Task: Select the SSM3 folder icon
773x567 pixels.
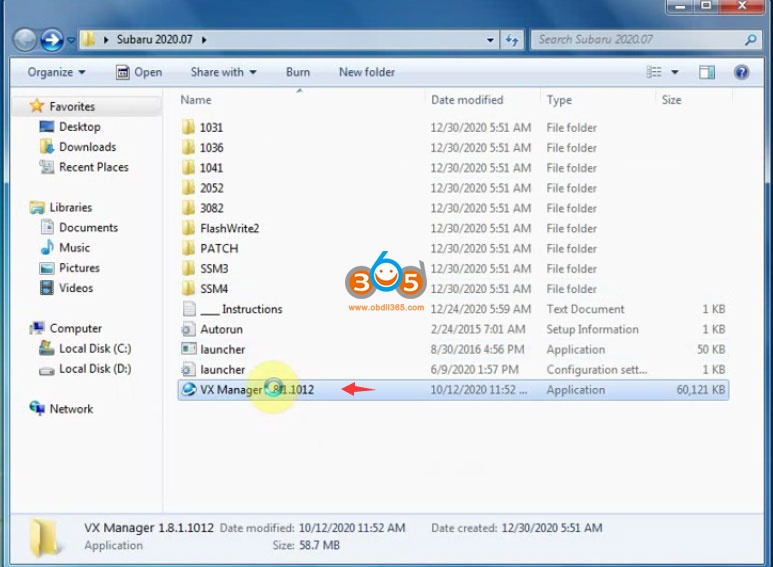Action: pyautogui.click(x=188, y=269)
